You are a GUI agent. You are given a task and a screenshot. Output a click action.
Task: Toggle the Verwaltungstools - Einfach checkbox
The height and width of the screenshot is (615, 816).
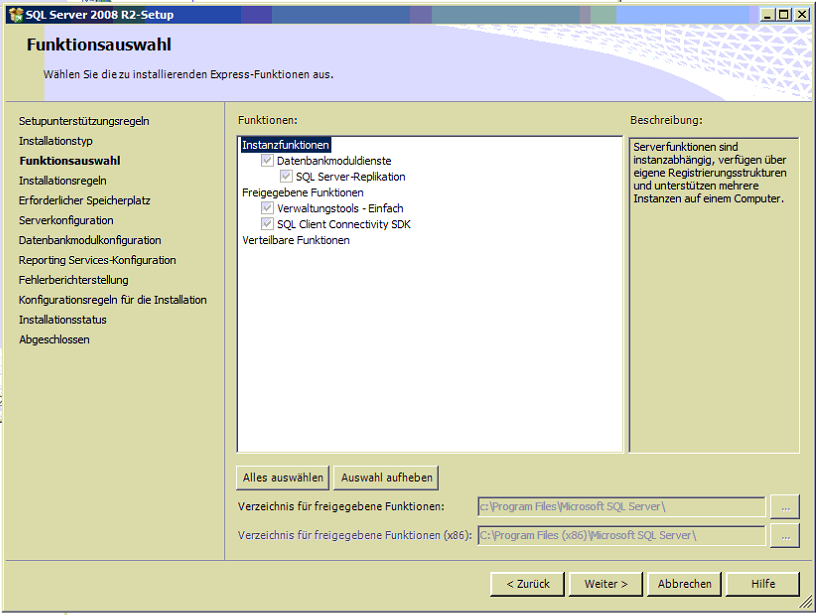[267, 208]
